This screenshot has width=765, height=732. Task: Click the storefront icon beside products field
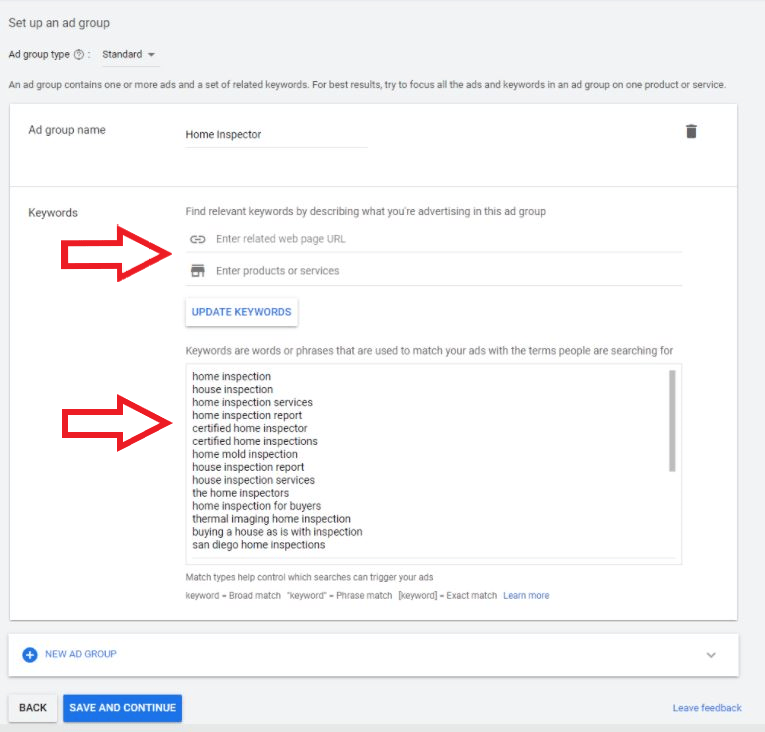pos(197,271)
